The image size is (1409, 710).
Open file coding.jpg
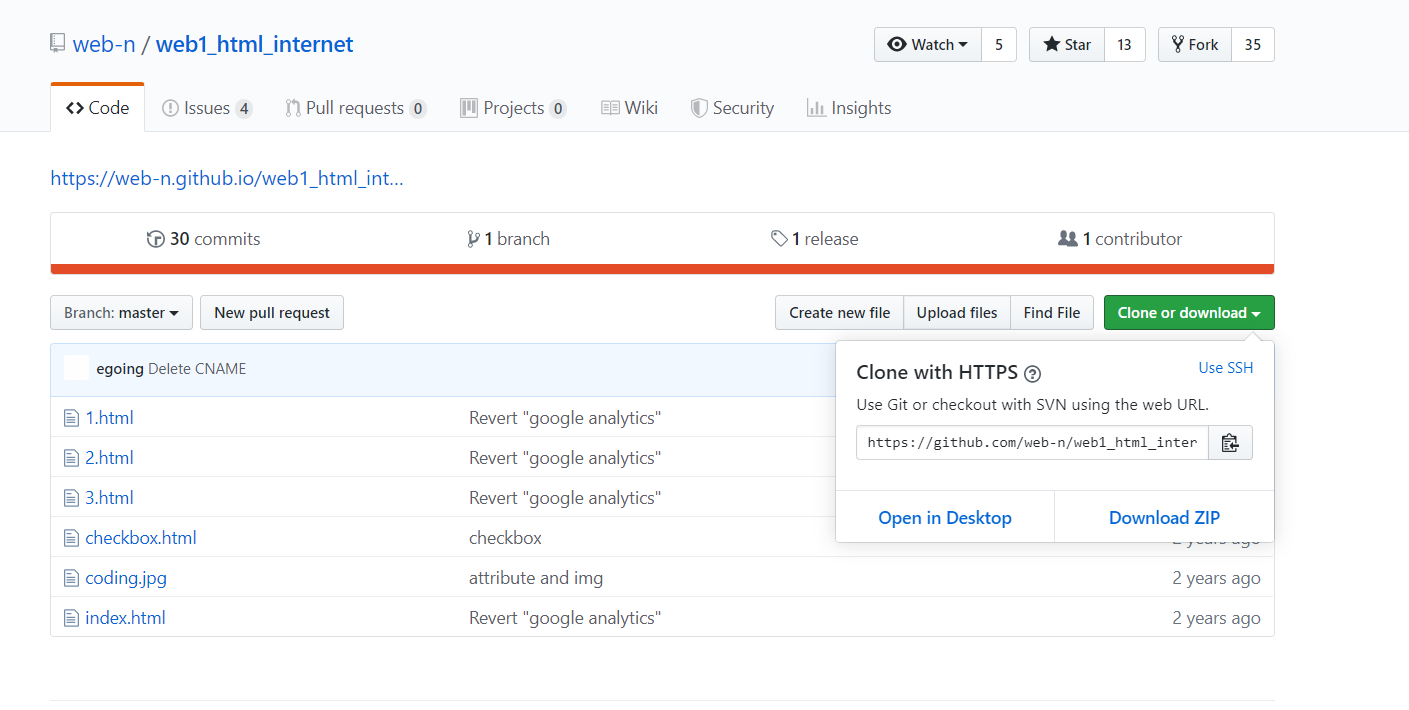126,578
